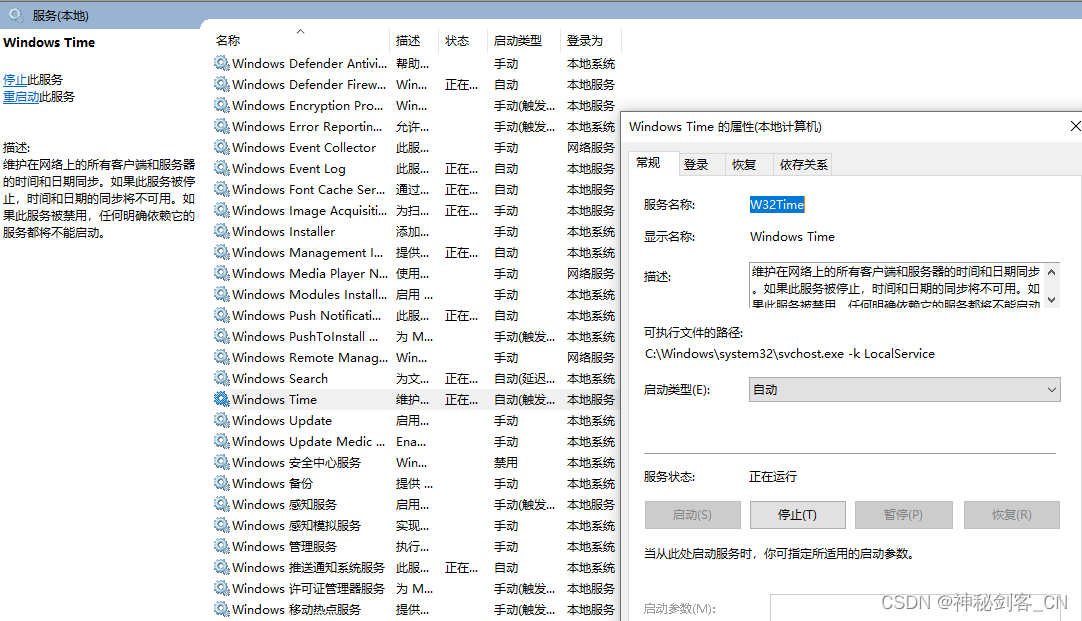Close the Windows Time properties dialog

[1075, 126]
